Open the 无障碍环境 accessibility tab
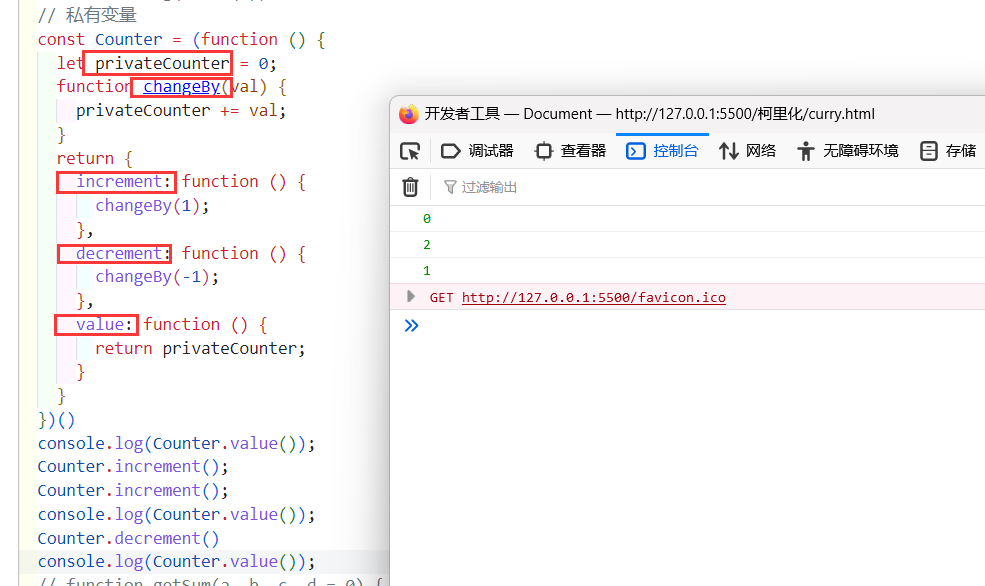This screenshot has height=586, width=985. tap(847, 151)
